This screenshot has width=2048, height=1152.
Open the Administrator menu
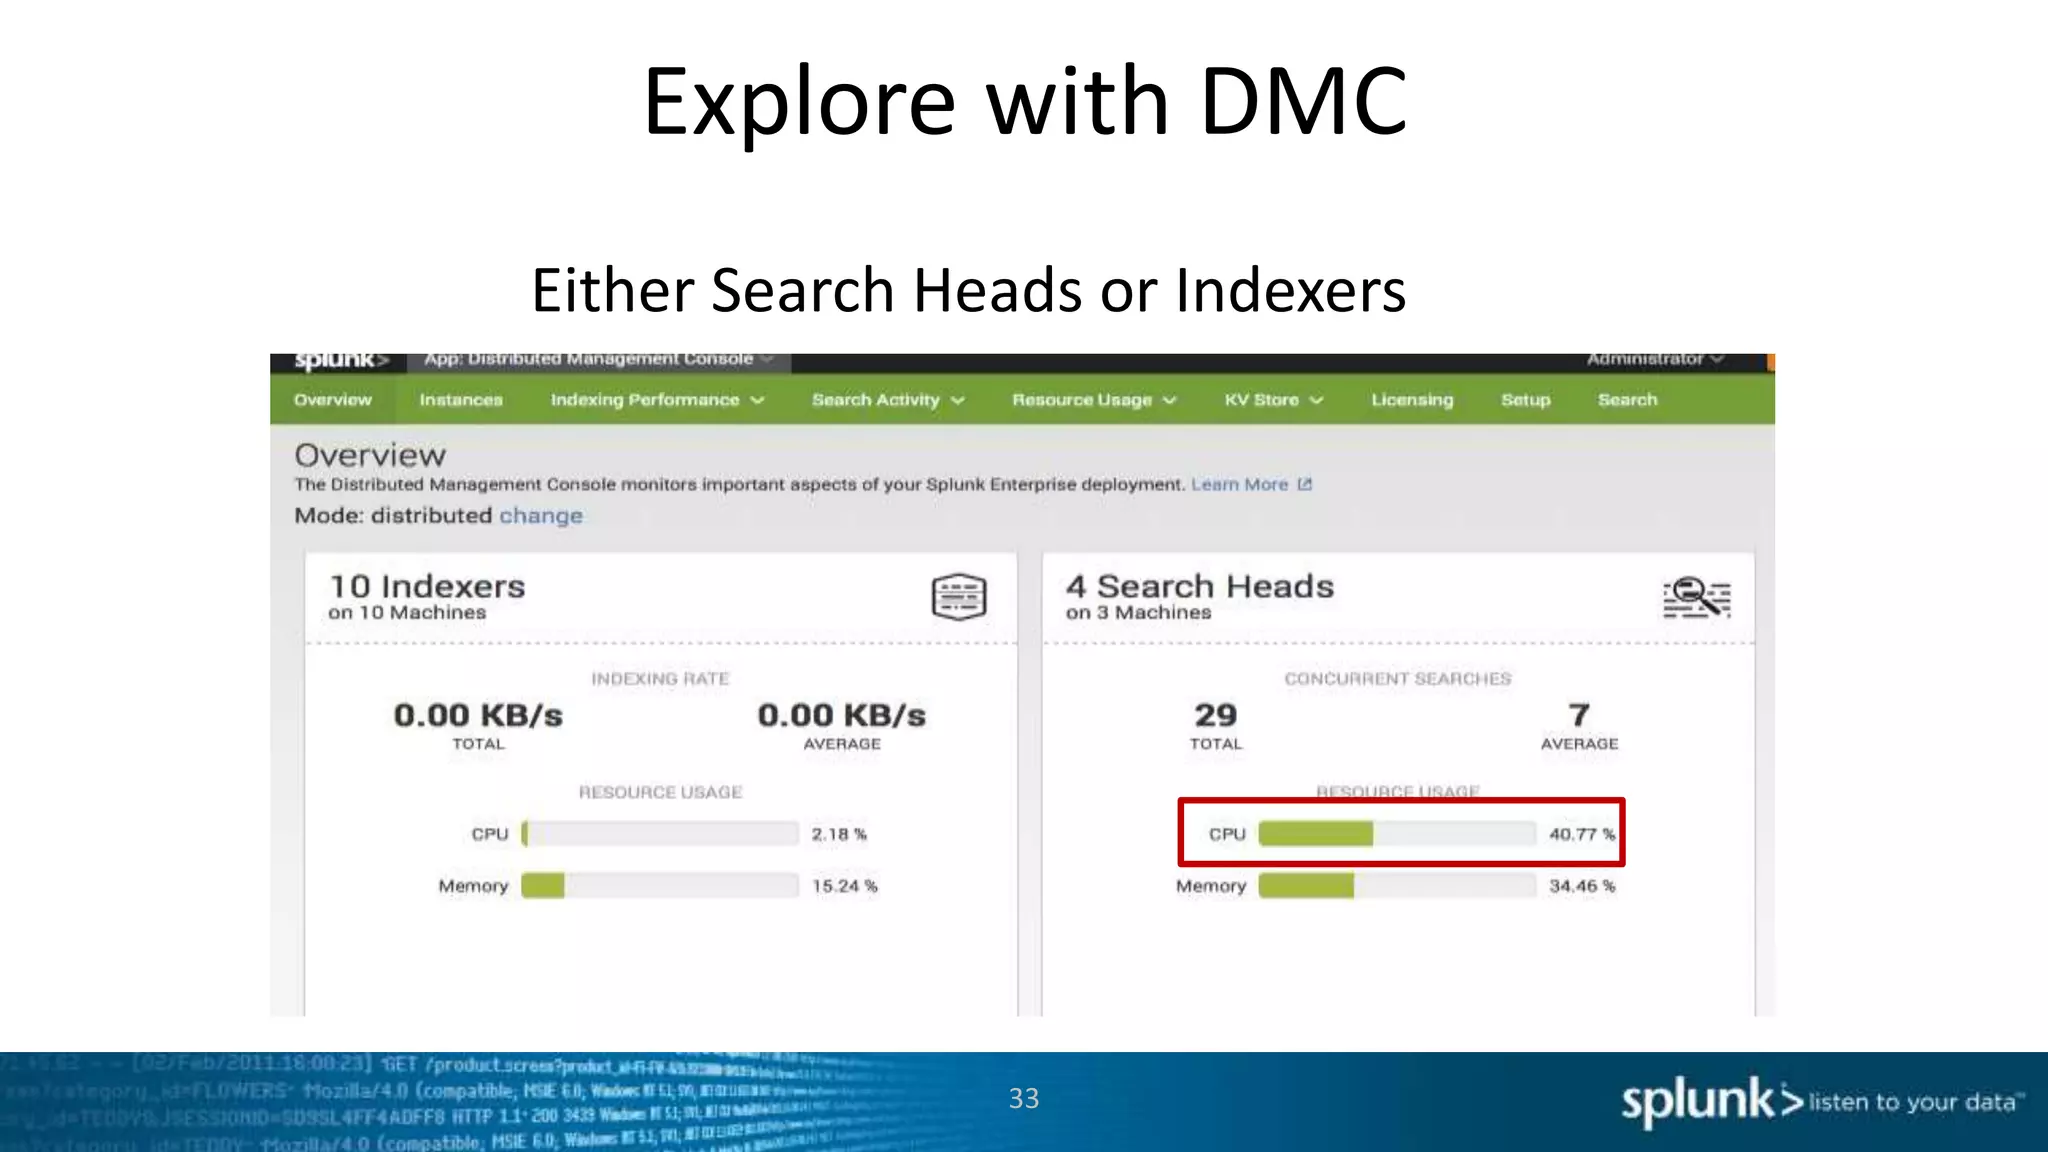[x=1654, y=359]
